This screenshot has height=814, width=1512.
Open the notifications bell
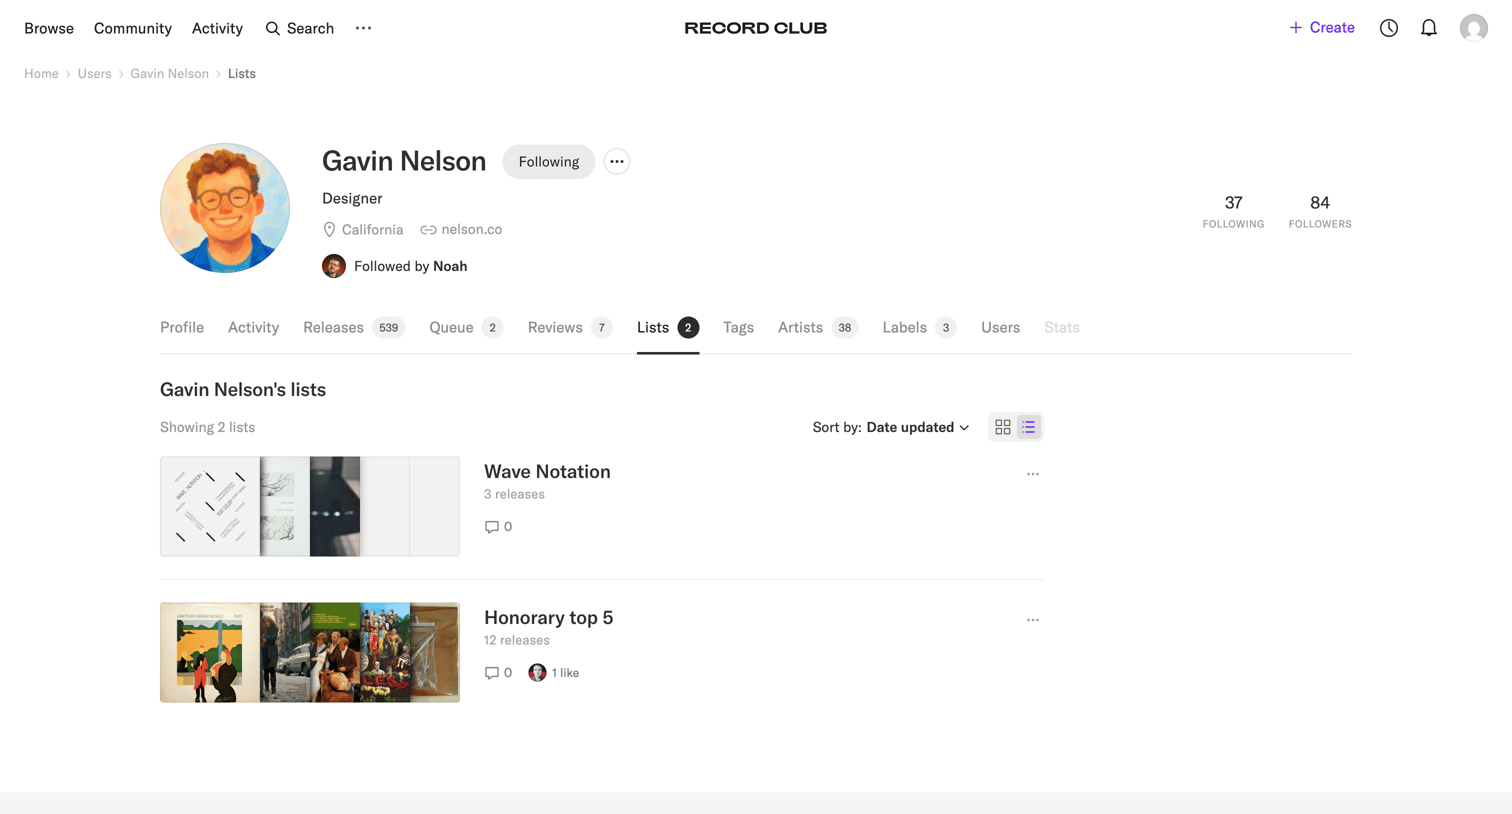click(1429, 28)
